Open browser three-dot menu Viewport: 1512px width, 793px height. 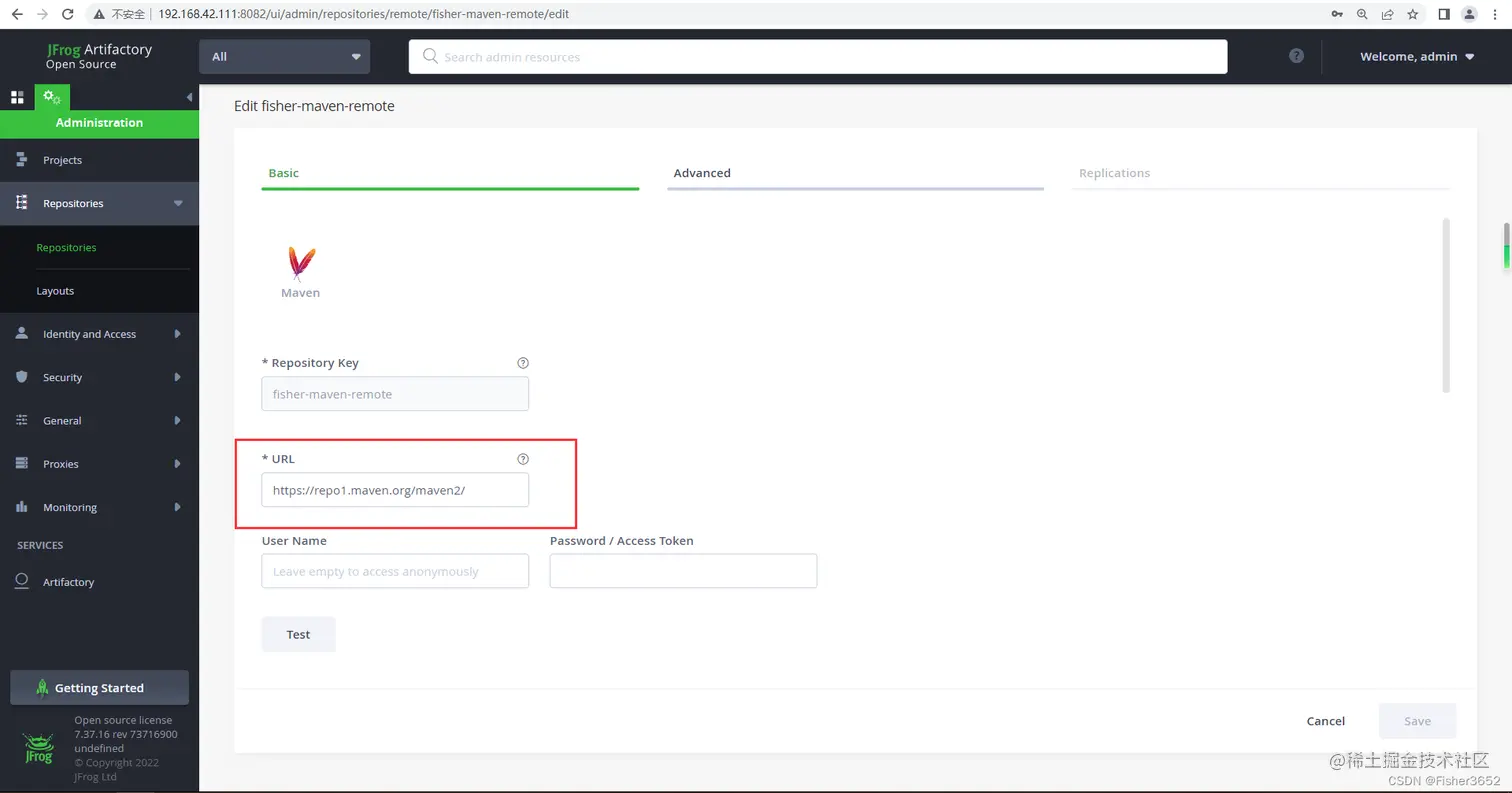(x=1495, y=14)
